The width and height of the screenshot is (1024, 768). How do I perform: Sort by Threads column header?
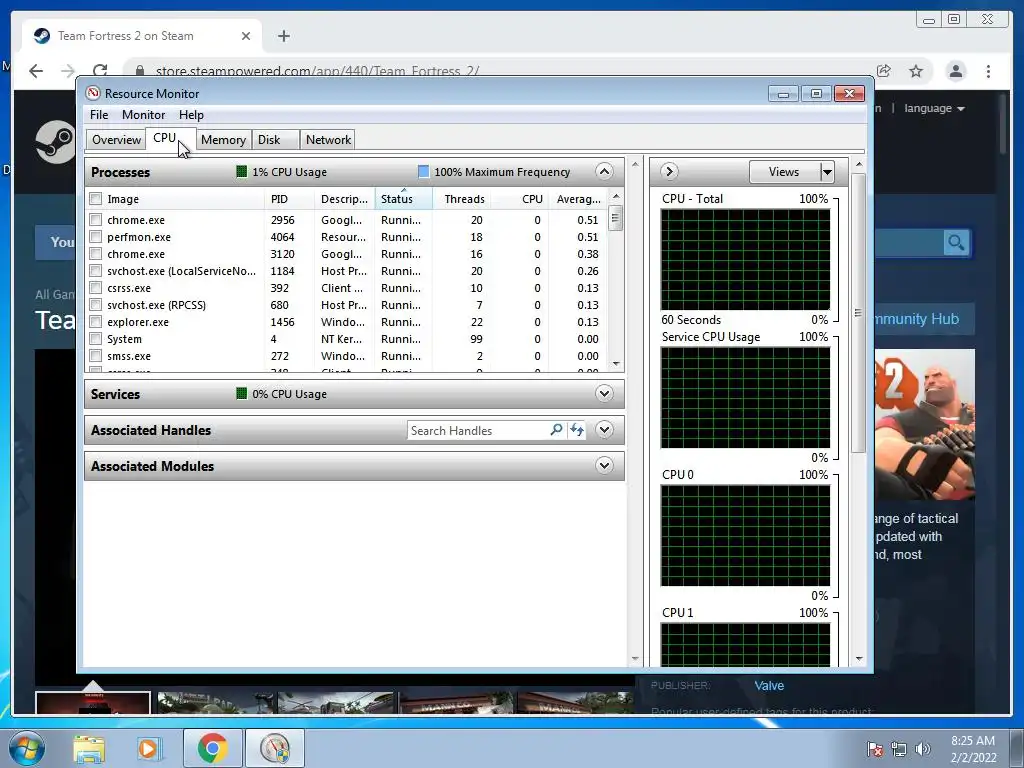461,199
